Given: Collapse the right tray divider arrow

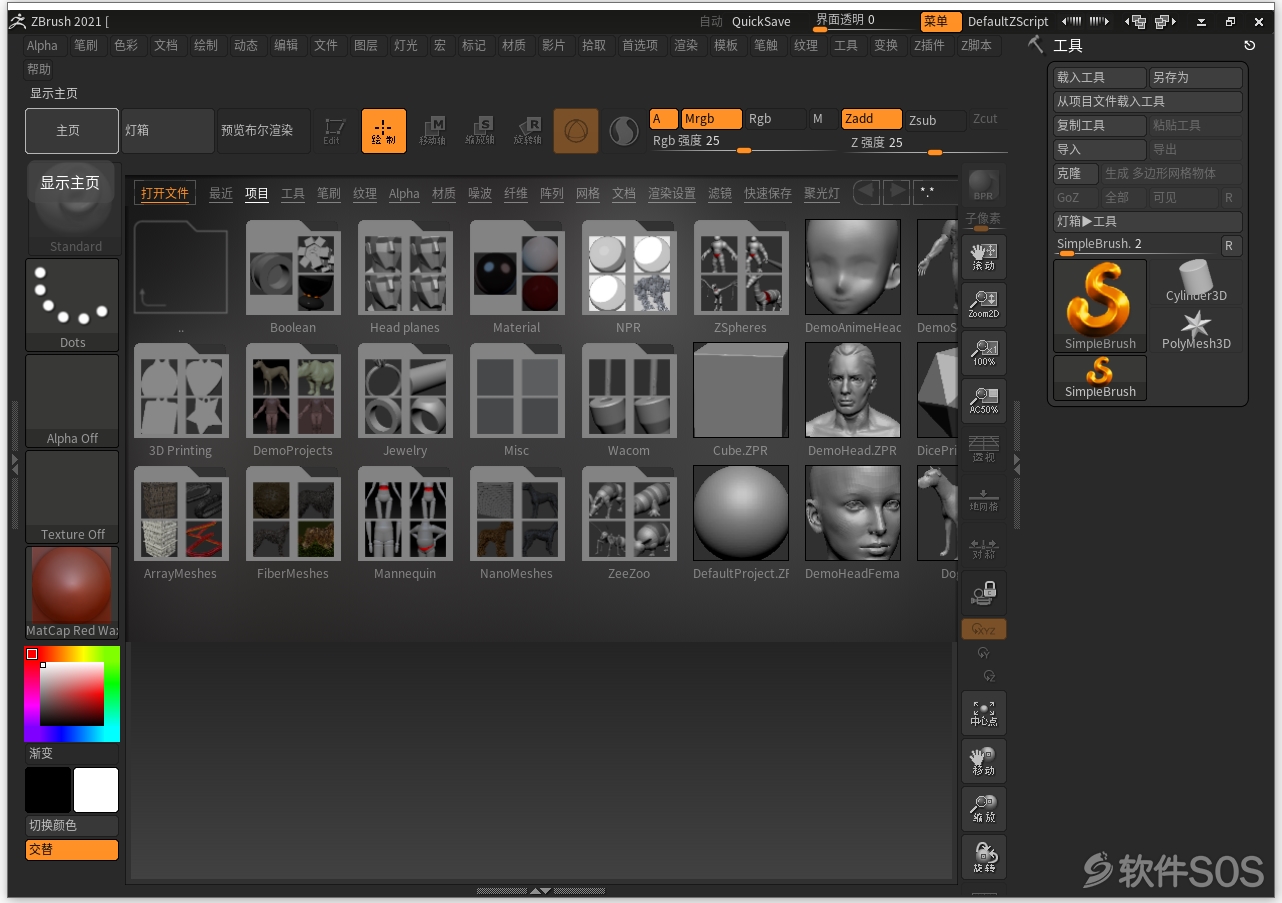Looking at the screenshot, I should tap(1017, 464).
